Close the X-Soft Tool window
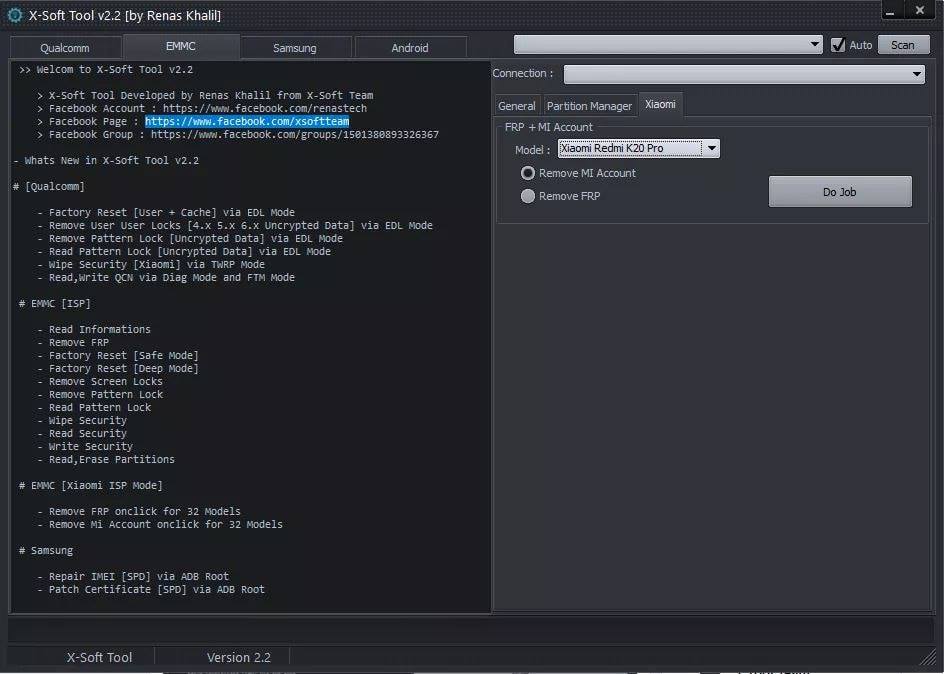 coord(919,11)
